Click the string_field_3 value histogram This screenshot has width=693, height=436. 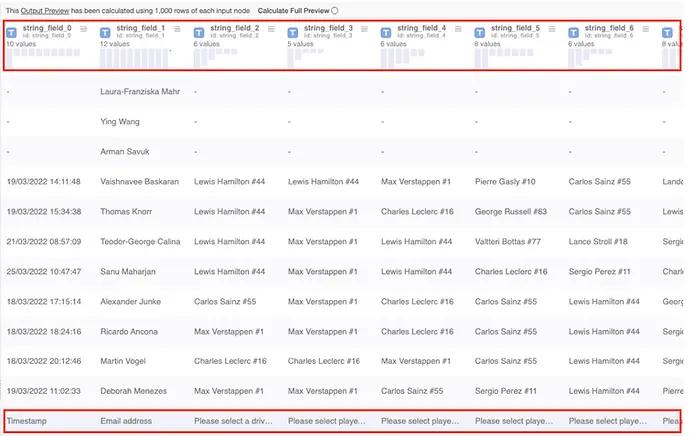(x=305, y=58)
